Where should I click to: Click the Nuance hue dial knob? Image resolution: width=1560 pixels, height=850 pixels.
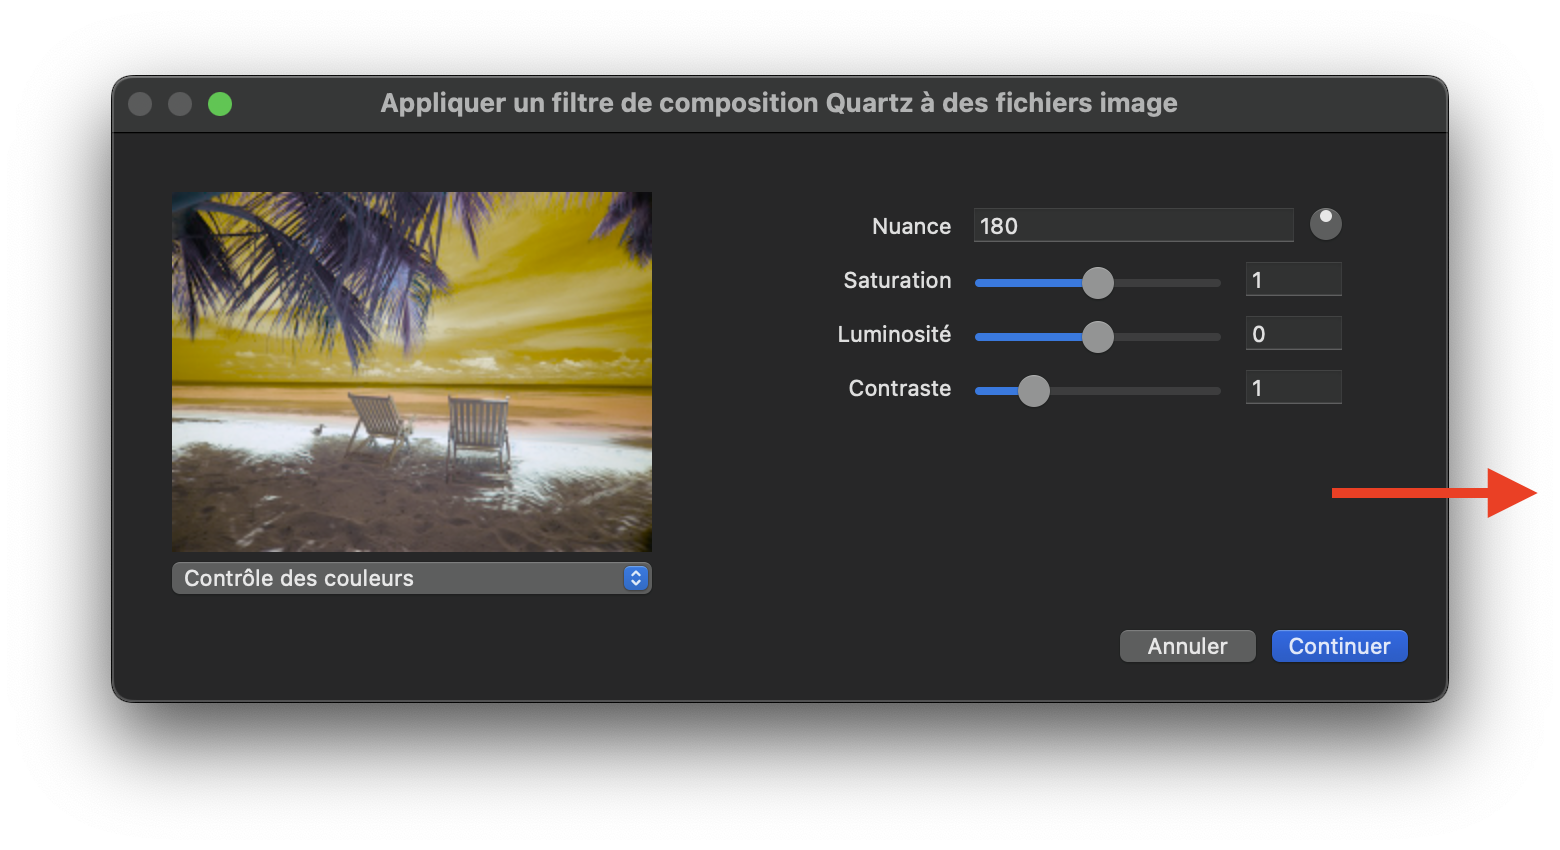pos(1325,224)
